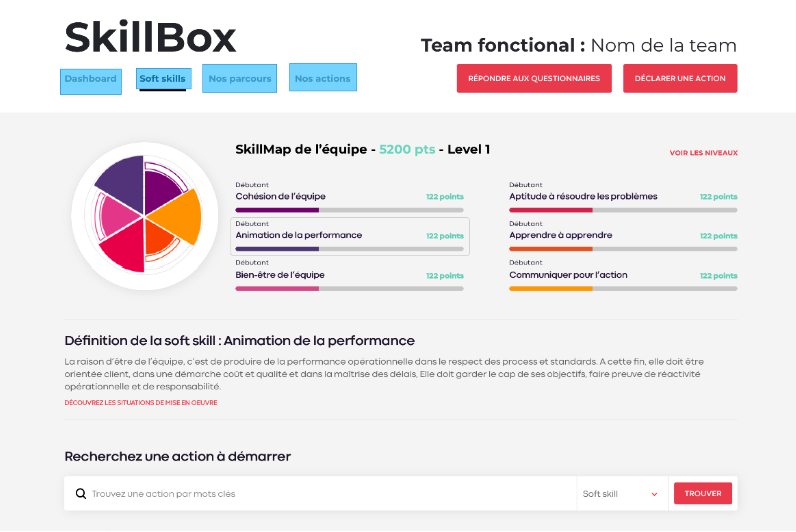Switch to the Nos parcours tab
Image resolution: width=796 pixels, height=532 pixels.
240,79
